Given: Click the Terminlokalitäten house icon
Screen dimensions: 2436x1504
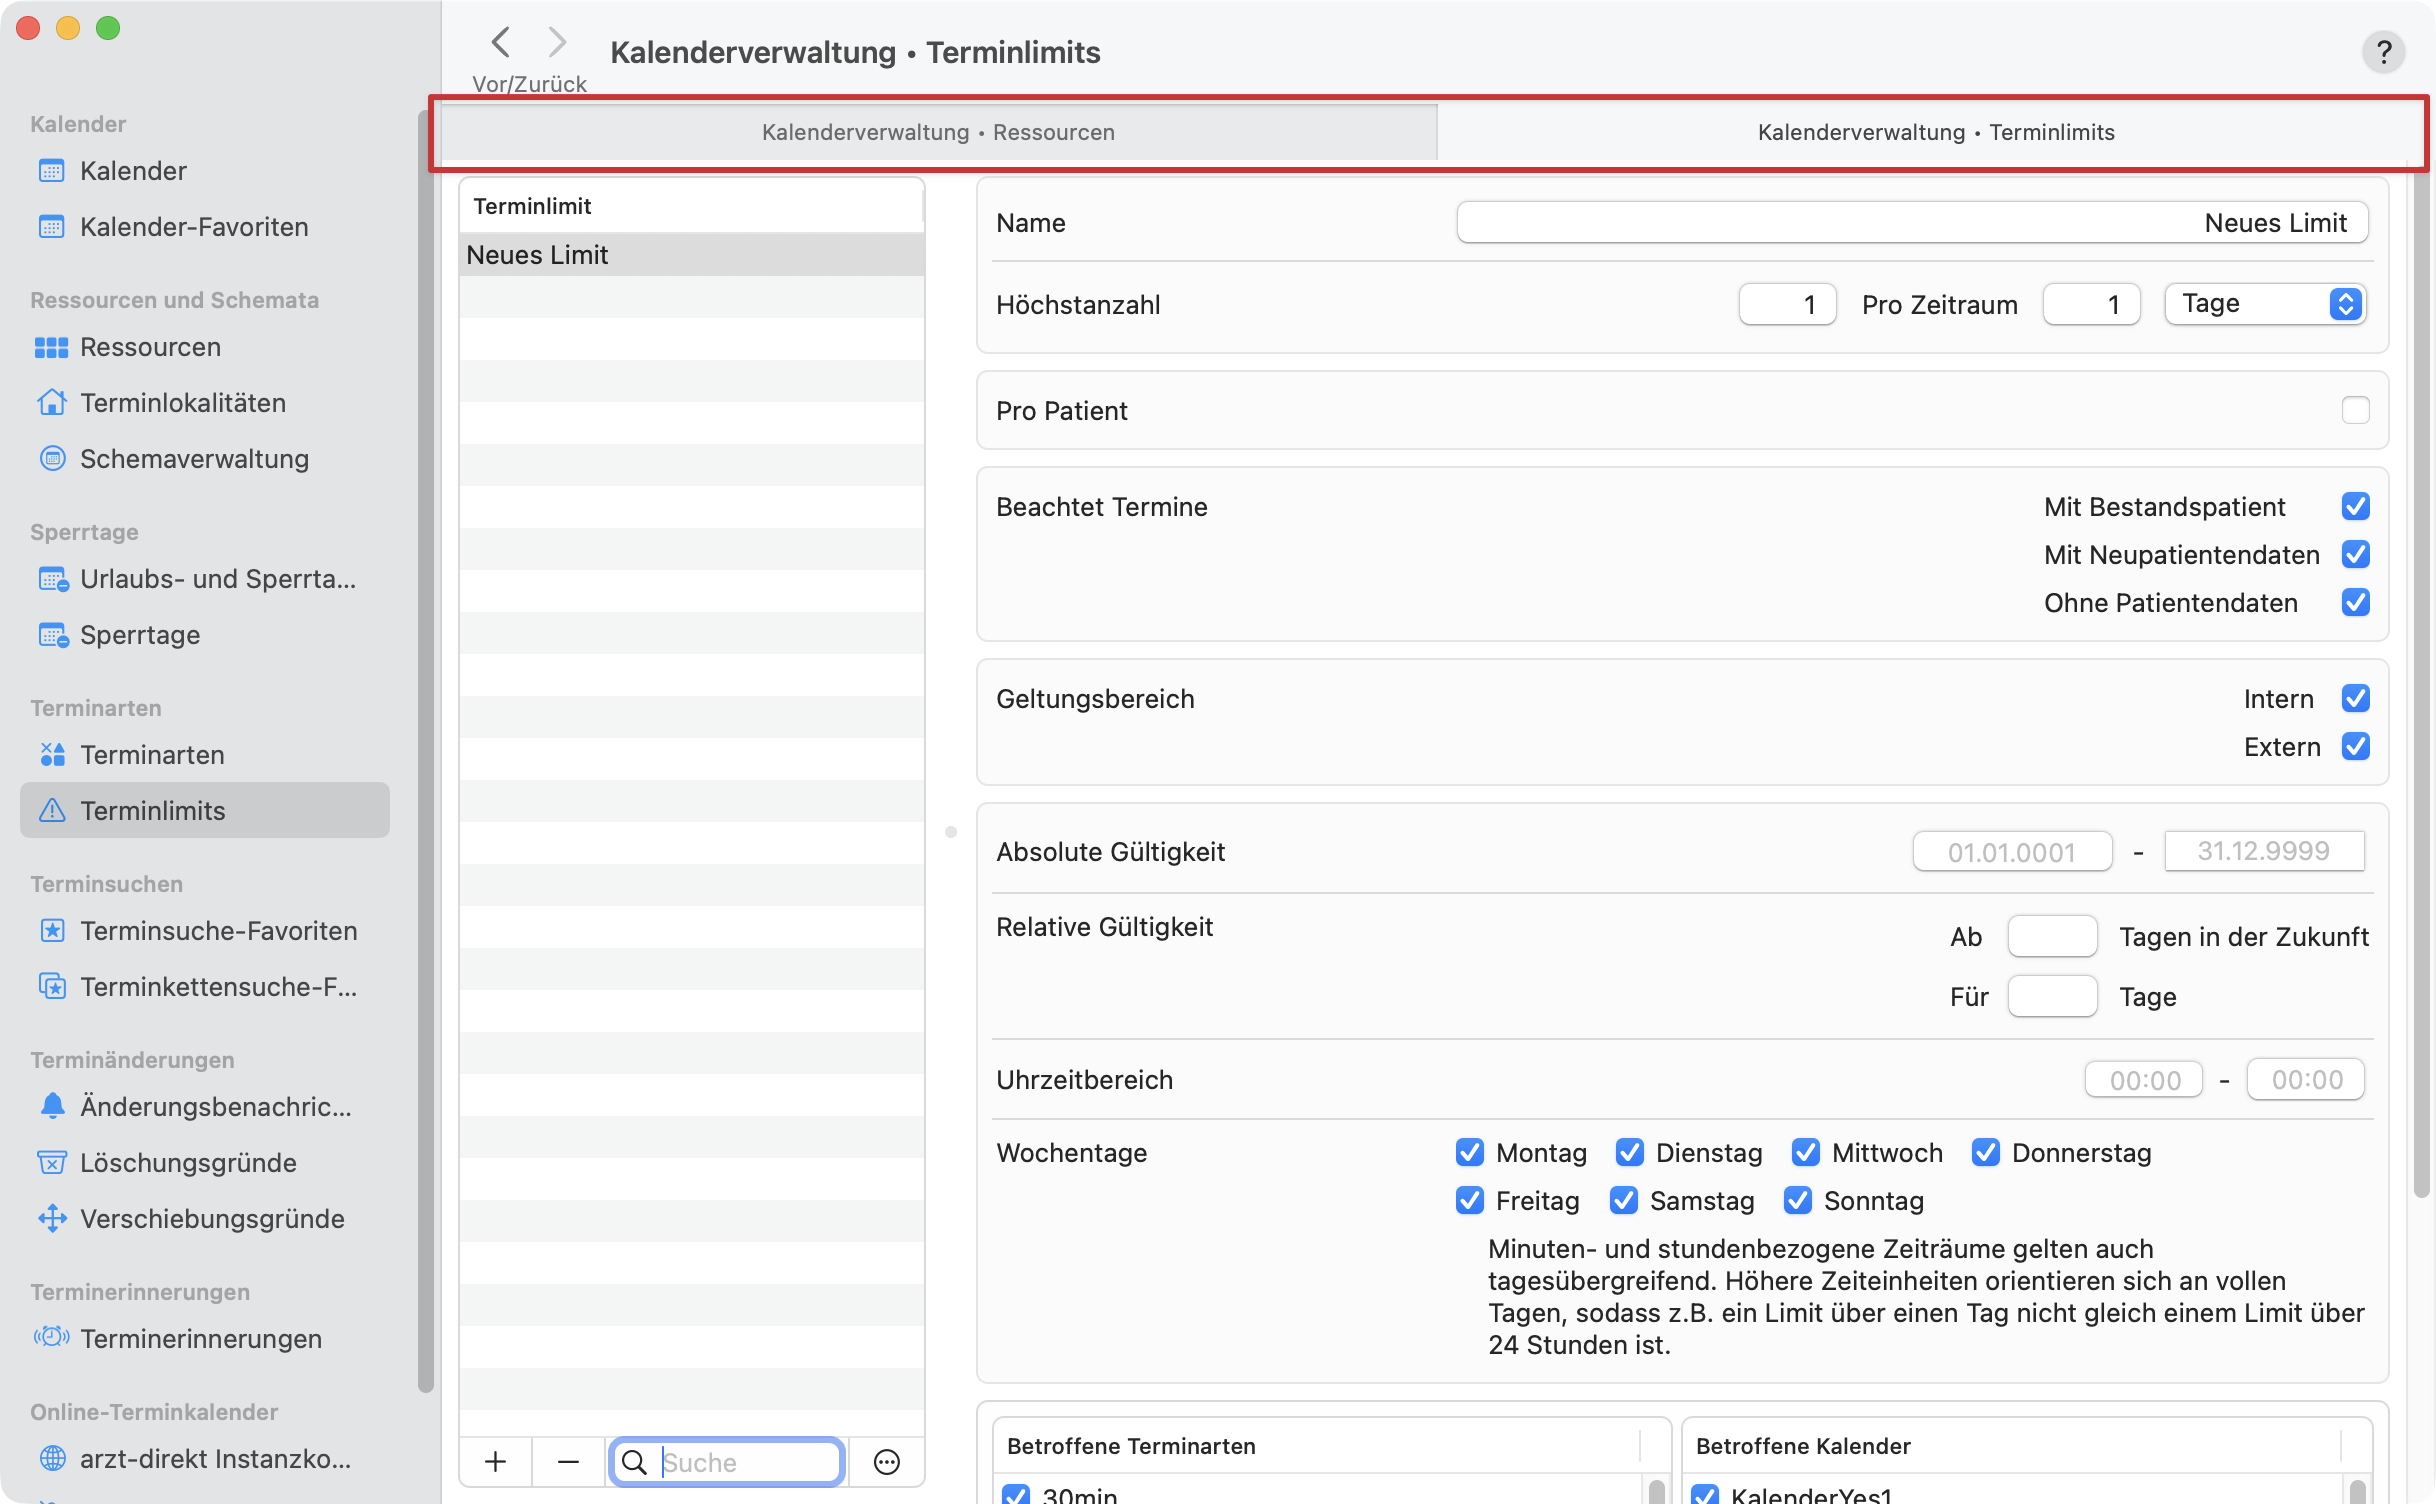Looking at the screenshot, I should [x=52, y=402].
